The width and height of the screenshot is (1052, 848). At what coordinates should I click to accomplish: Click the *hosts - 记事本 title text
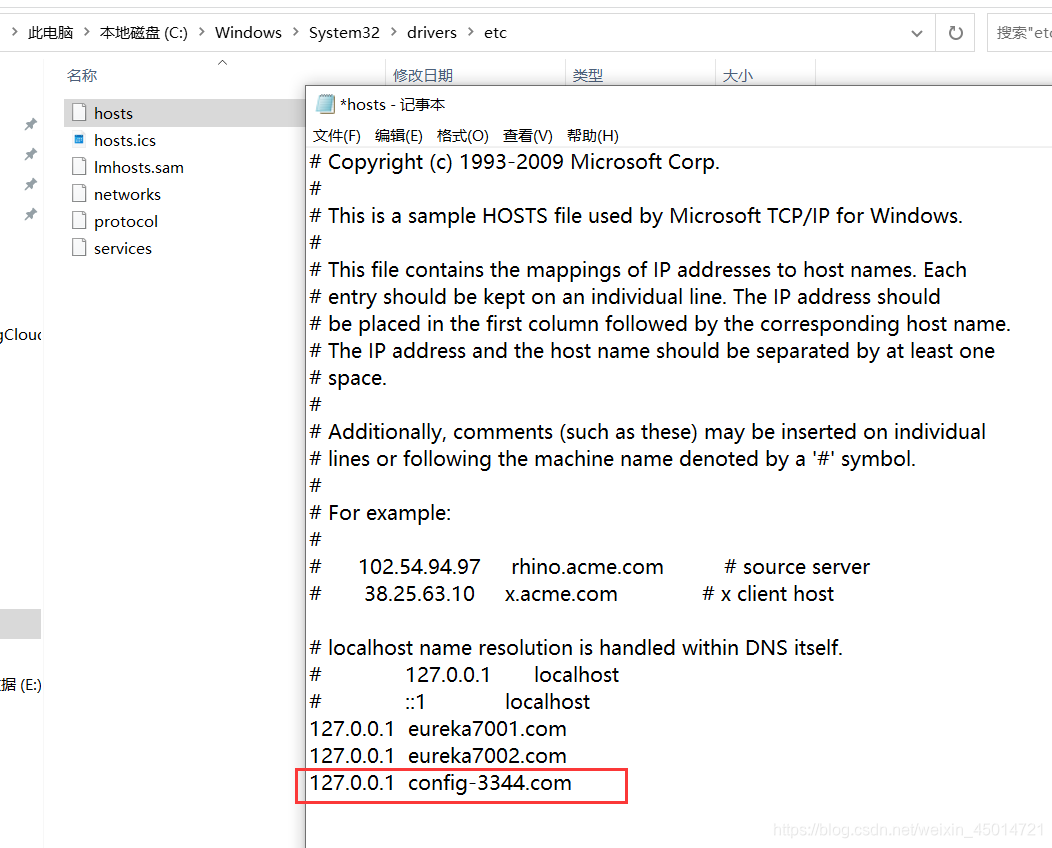pyautogui.click(x=392, y=104)
